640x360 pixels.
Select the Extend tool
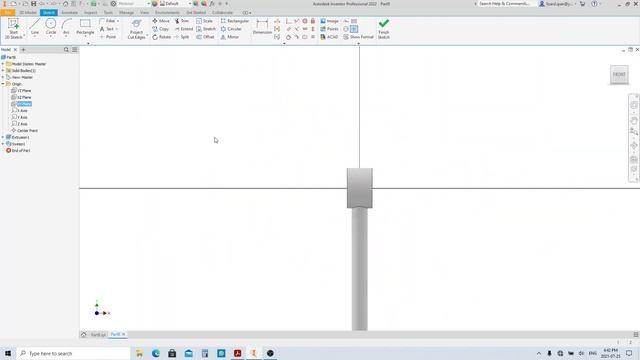click(184, 29)
